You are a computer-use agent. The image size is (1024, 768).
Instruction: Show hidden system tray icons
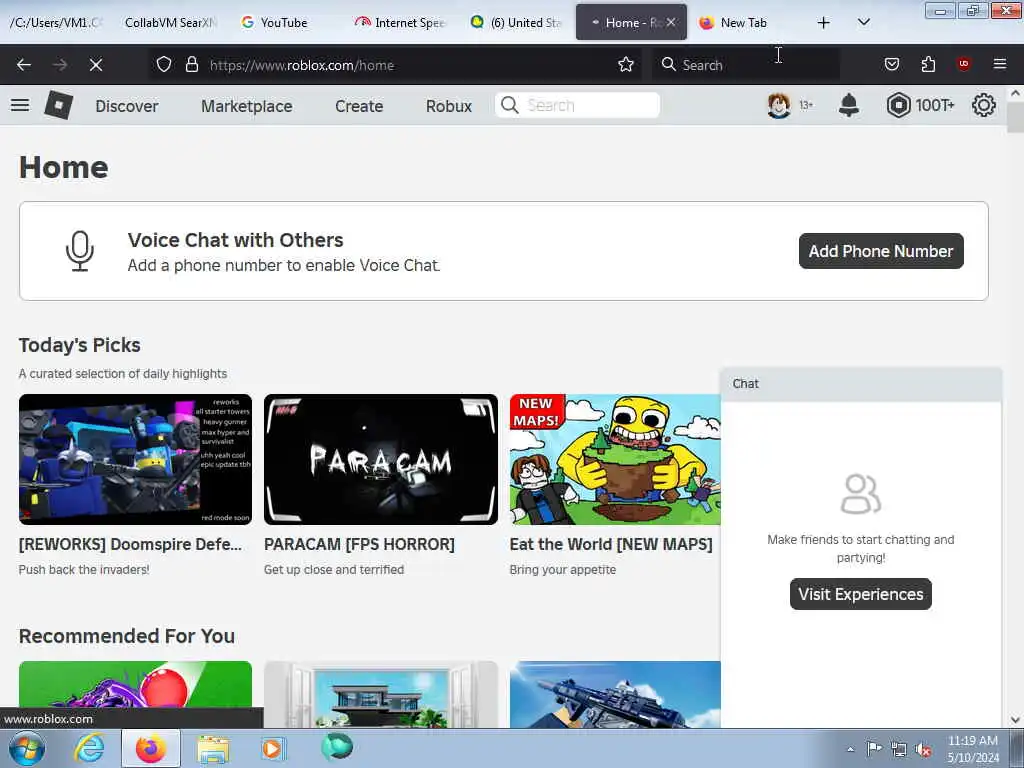(x=850, y=750)
